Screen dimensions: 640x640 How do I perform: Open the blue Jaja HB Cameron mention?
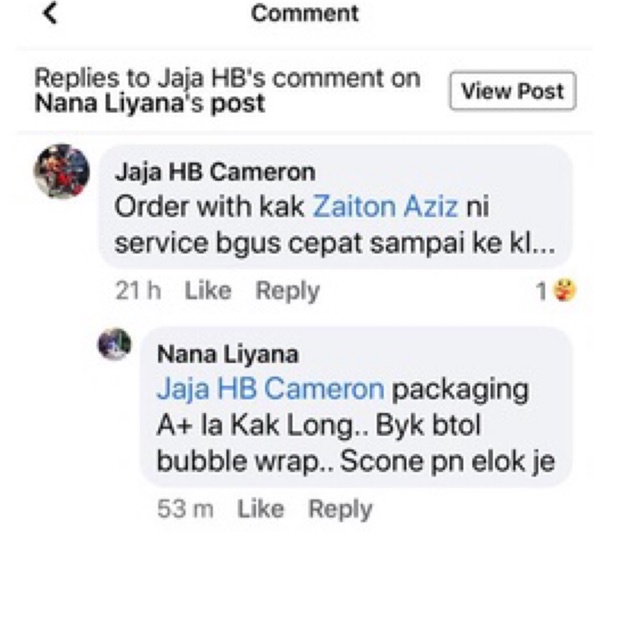(x=271, y=388)
